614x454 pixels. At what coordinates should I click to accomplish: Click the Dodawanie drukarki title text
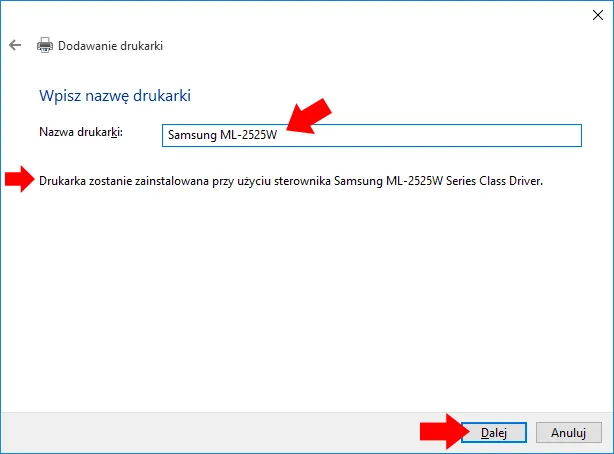[110, 46]
